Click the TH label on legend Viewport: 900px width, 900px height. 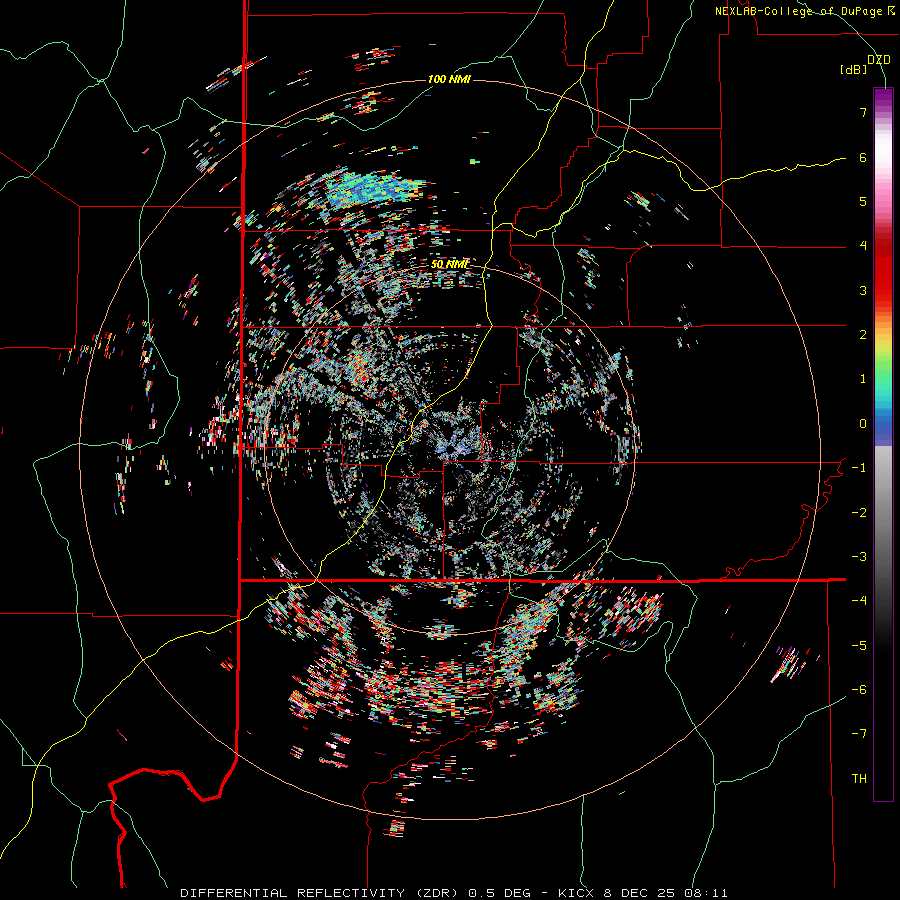point(859,779)
